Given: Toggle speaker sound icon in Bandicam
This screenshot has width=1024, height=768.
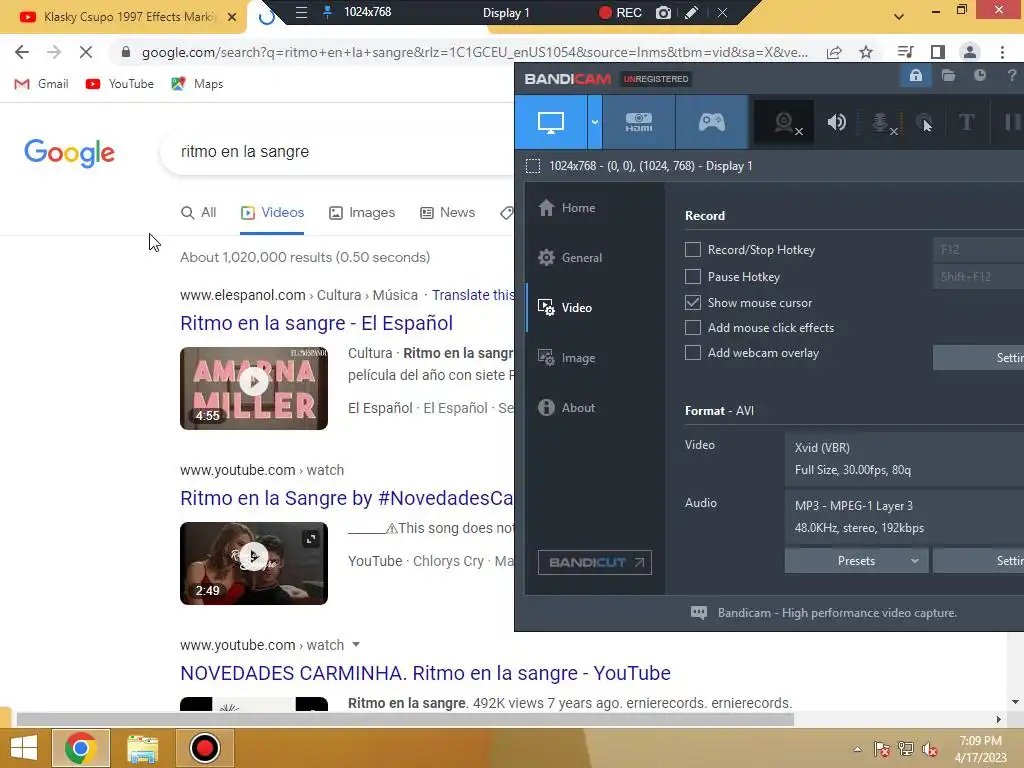Looking at the screenshot, I should 836,122.
